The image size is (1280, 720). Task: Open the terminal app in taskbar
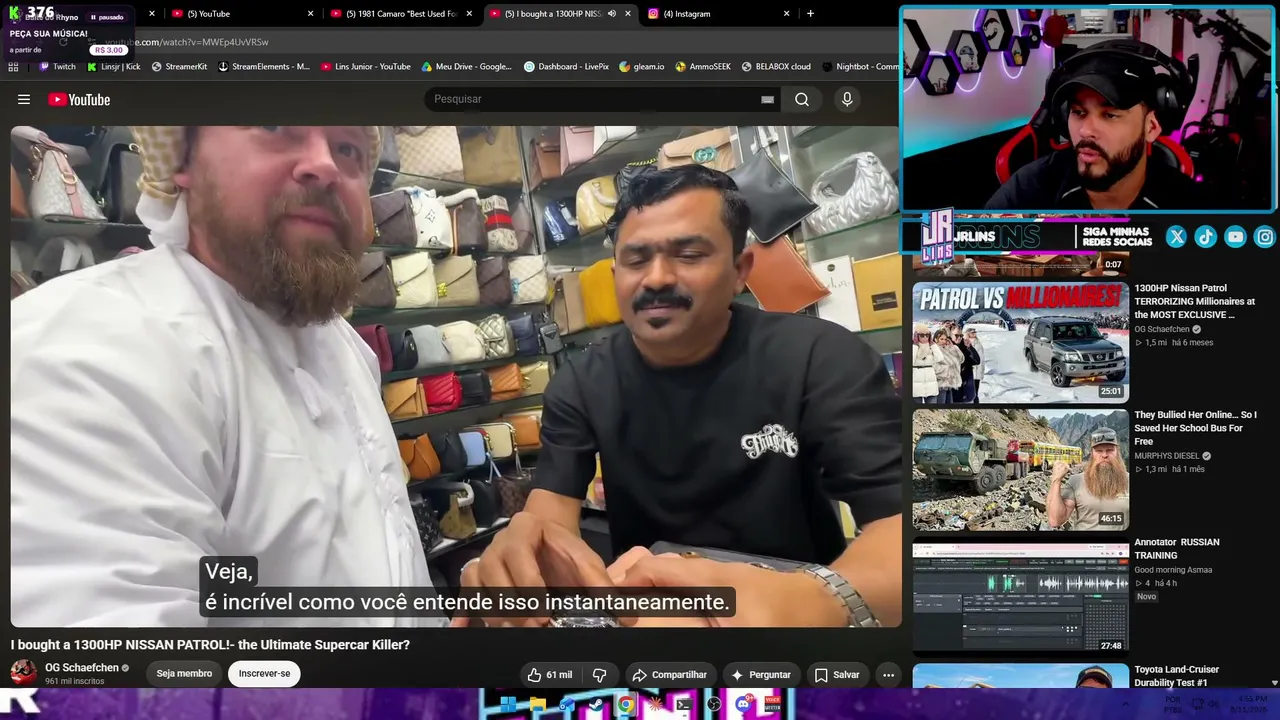coord(684,705)
